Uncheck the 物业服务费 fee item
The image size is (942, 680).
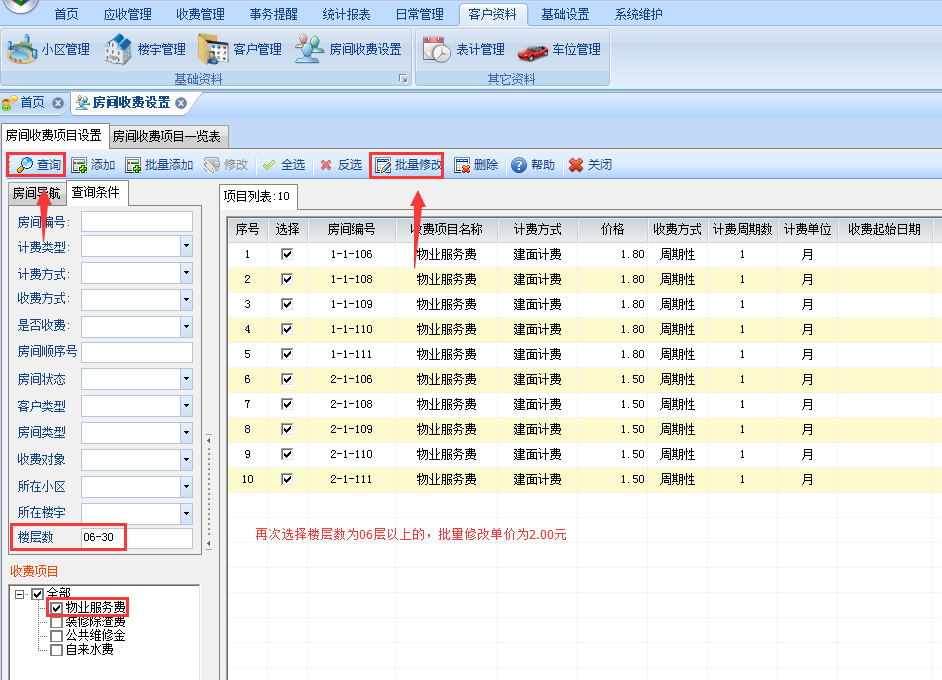click(56, 609)
